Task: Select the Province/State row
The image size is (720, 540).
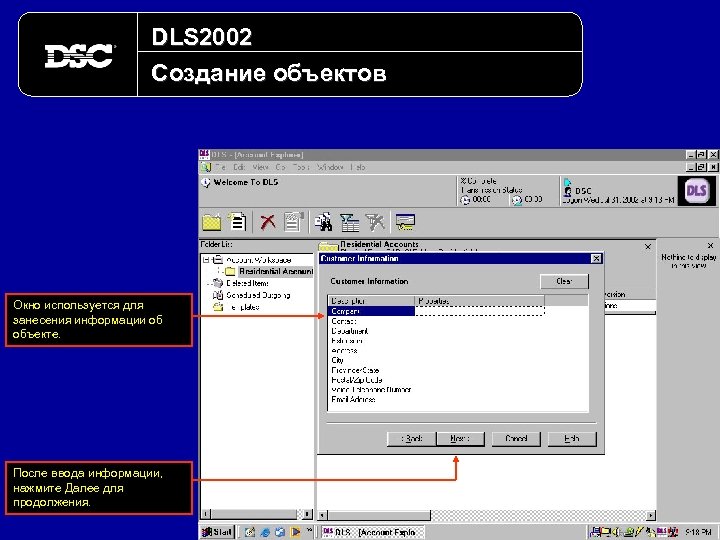Action: point(355,370)
